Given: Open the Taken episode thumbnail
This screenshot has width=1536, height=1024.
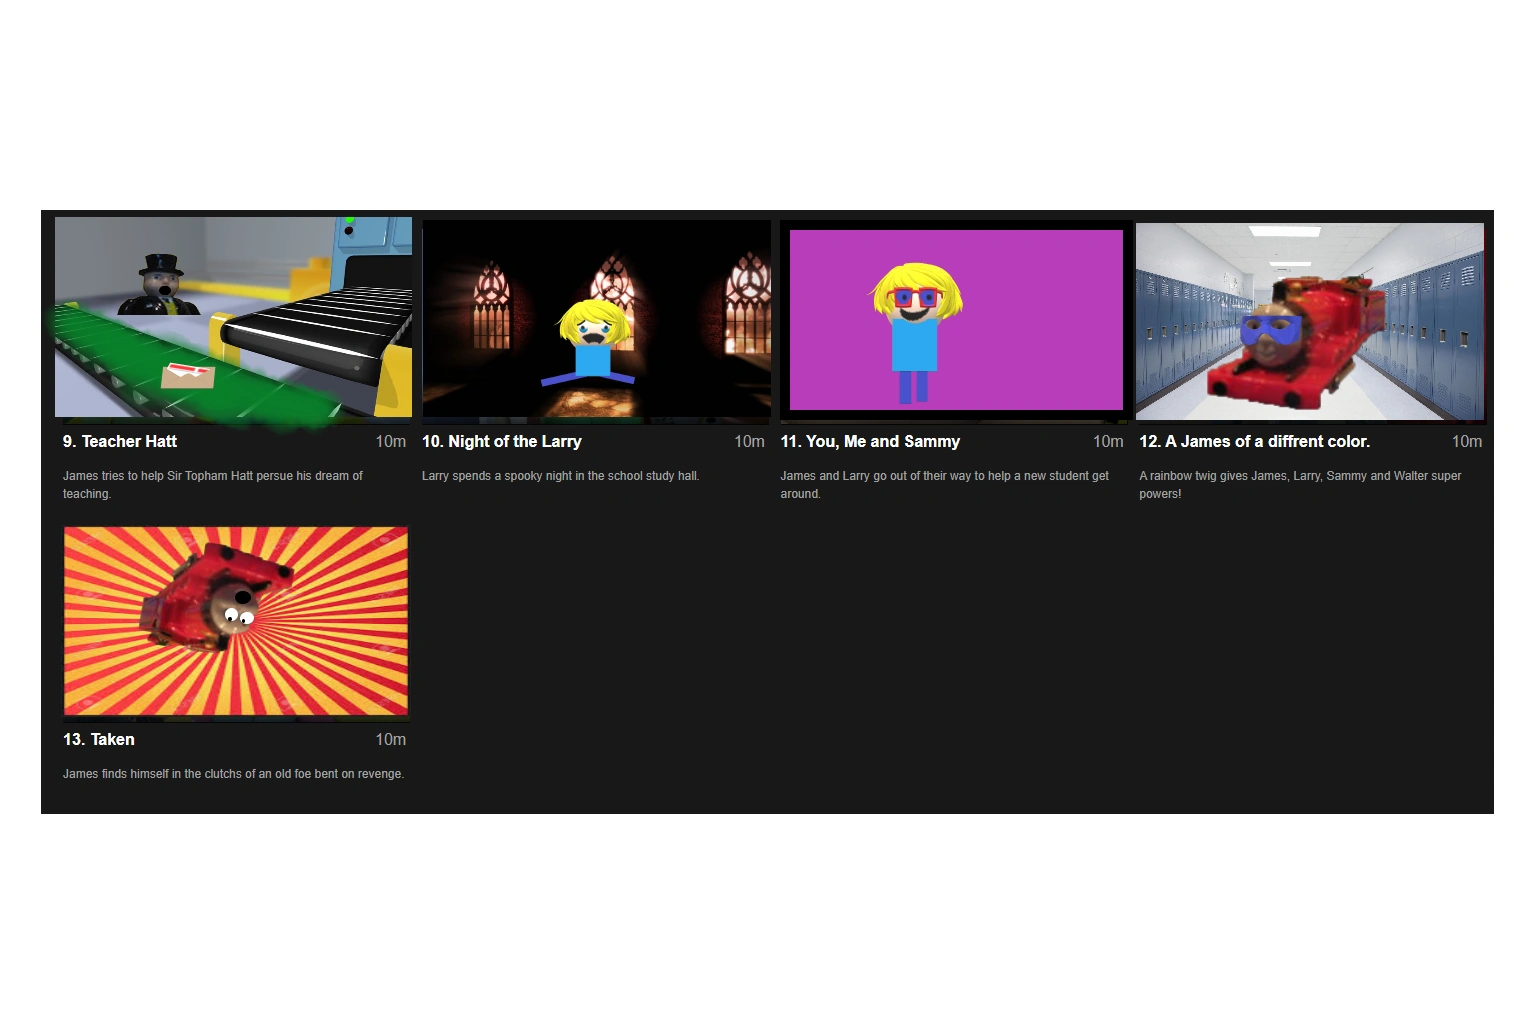Looking at the screenshot, I should pos(236,621).
